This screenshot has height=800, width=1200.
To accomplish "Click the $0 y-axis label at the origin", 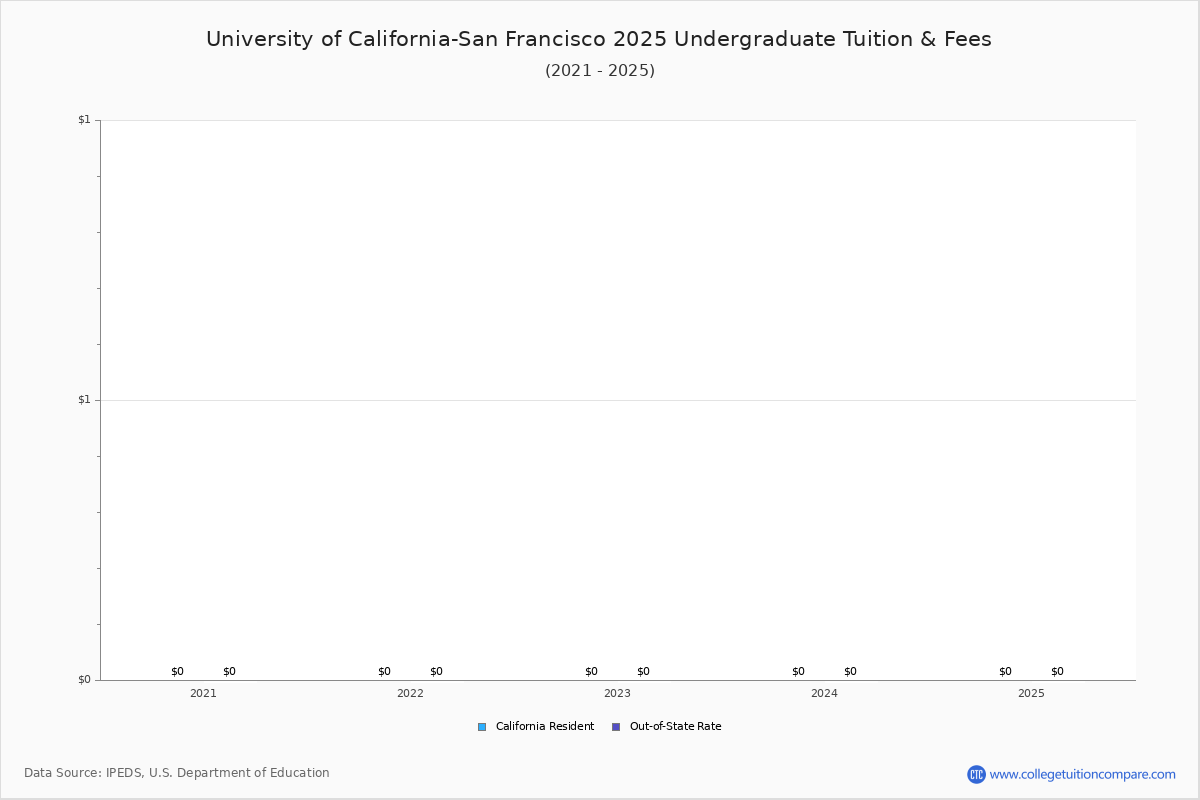I will [x=84, y=680].
